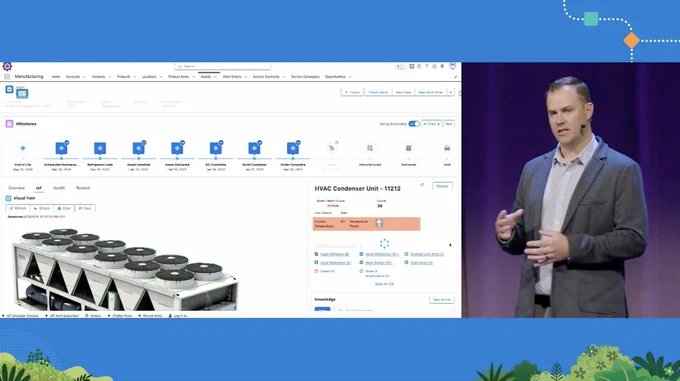680x381 pixels.
Task: Click the pencil edit icon on nav bar
Action: [455, 77]
